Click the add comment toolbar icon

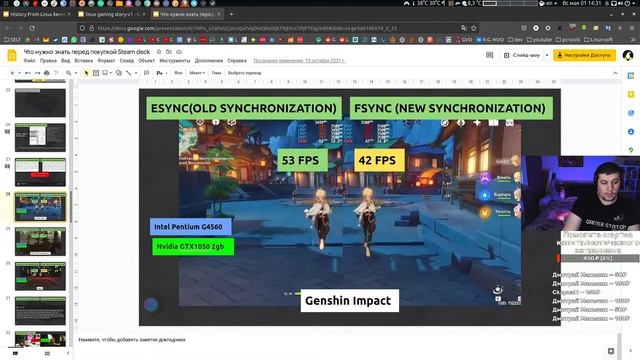[147, 73]
